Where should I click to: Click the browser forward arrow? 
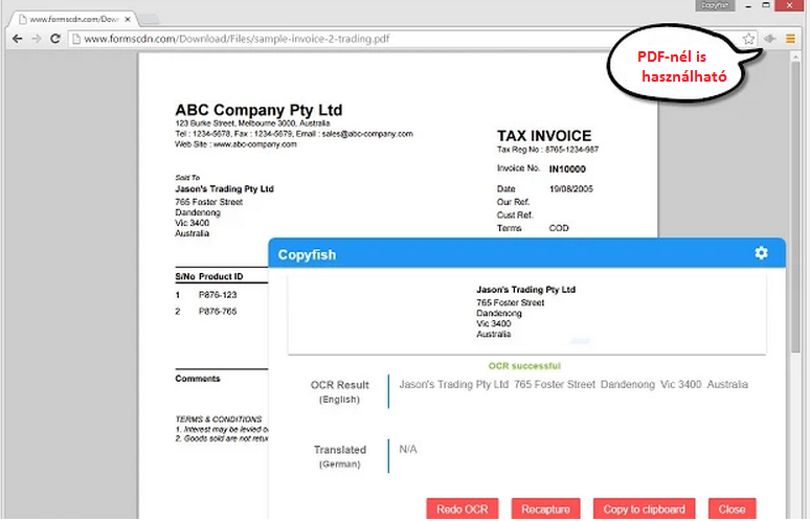pyautogui.click(x=36, y=39)
